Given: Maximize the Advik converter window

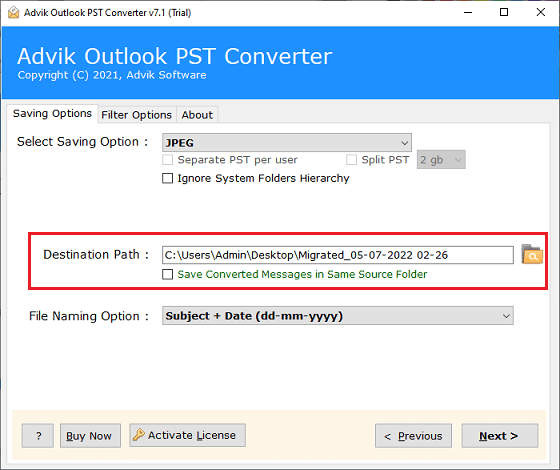Looking at the screenshot, I should [504, 12].
